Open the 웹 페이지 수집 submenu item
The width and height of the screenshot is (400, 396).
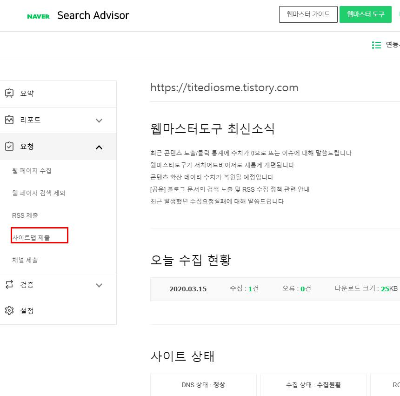point(32,171)
